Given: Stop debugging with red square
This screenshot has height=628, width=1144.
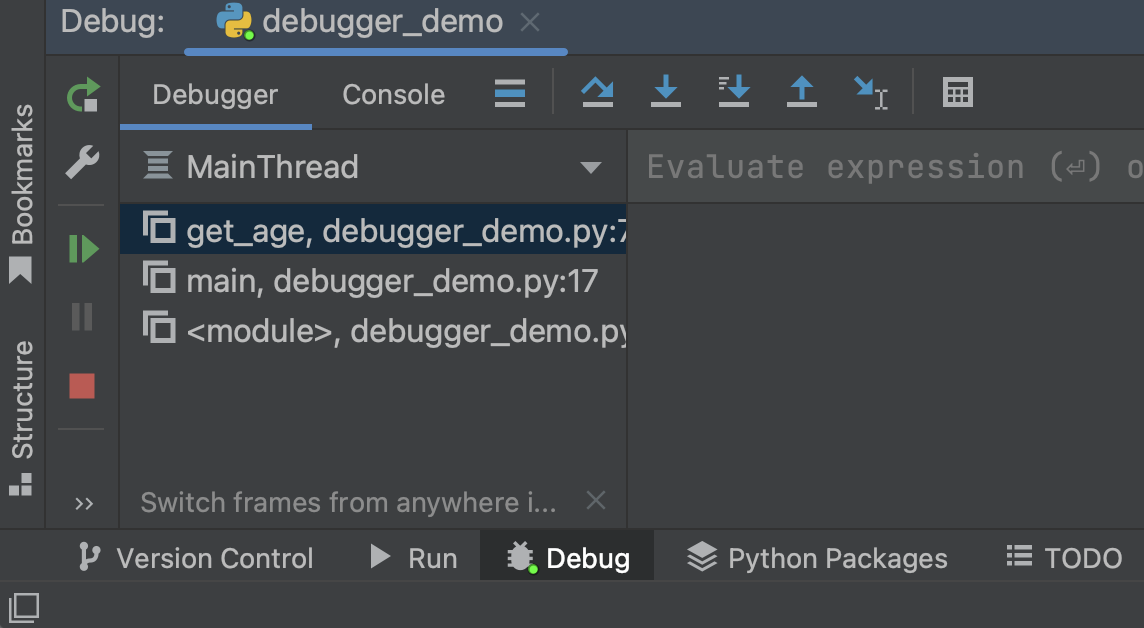Looking at the screenshot, I should 82,386.
